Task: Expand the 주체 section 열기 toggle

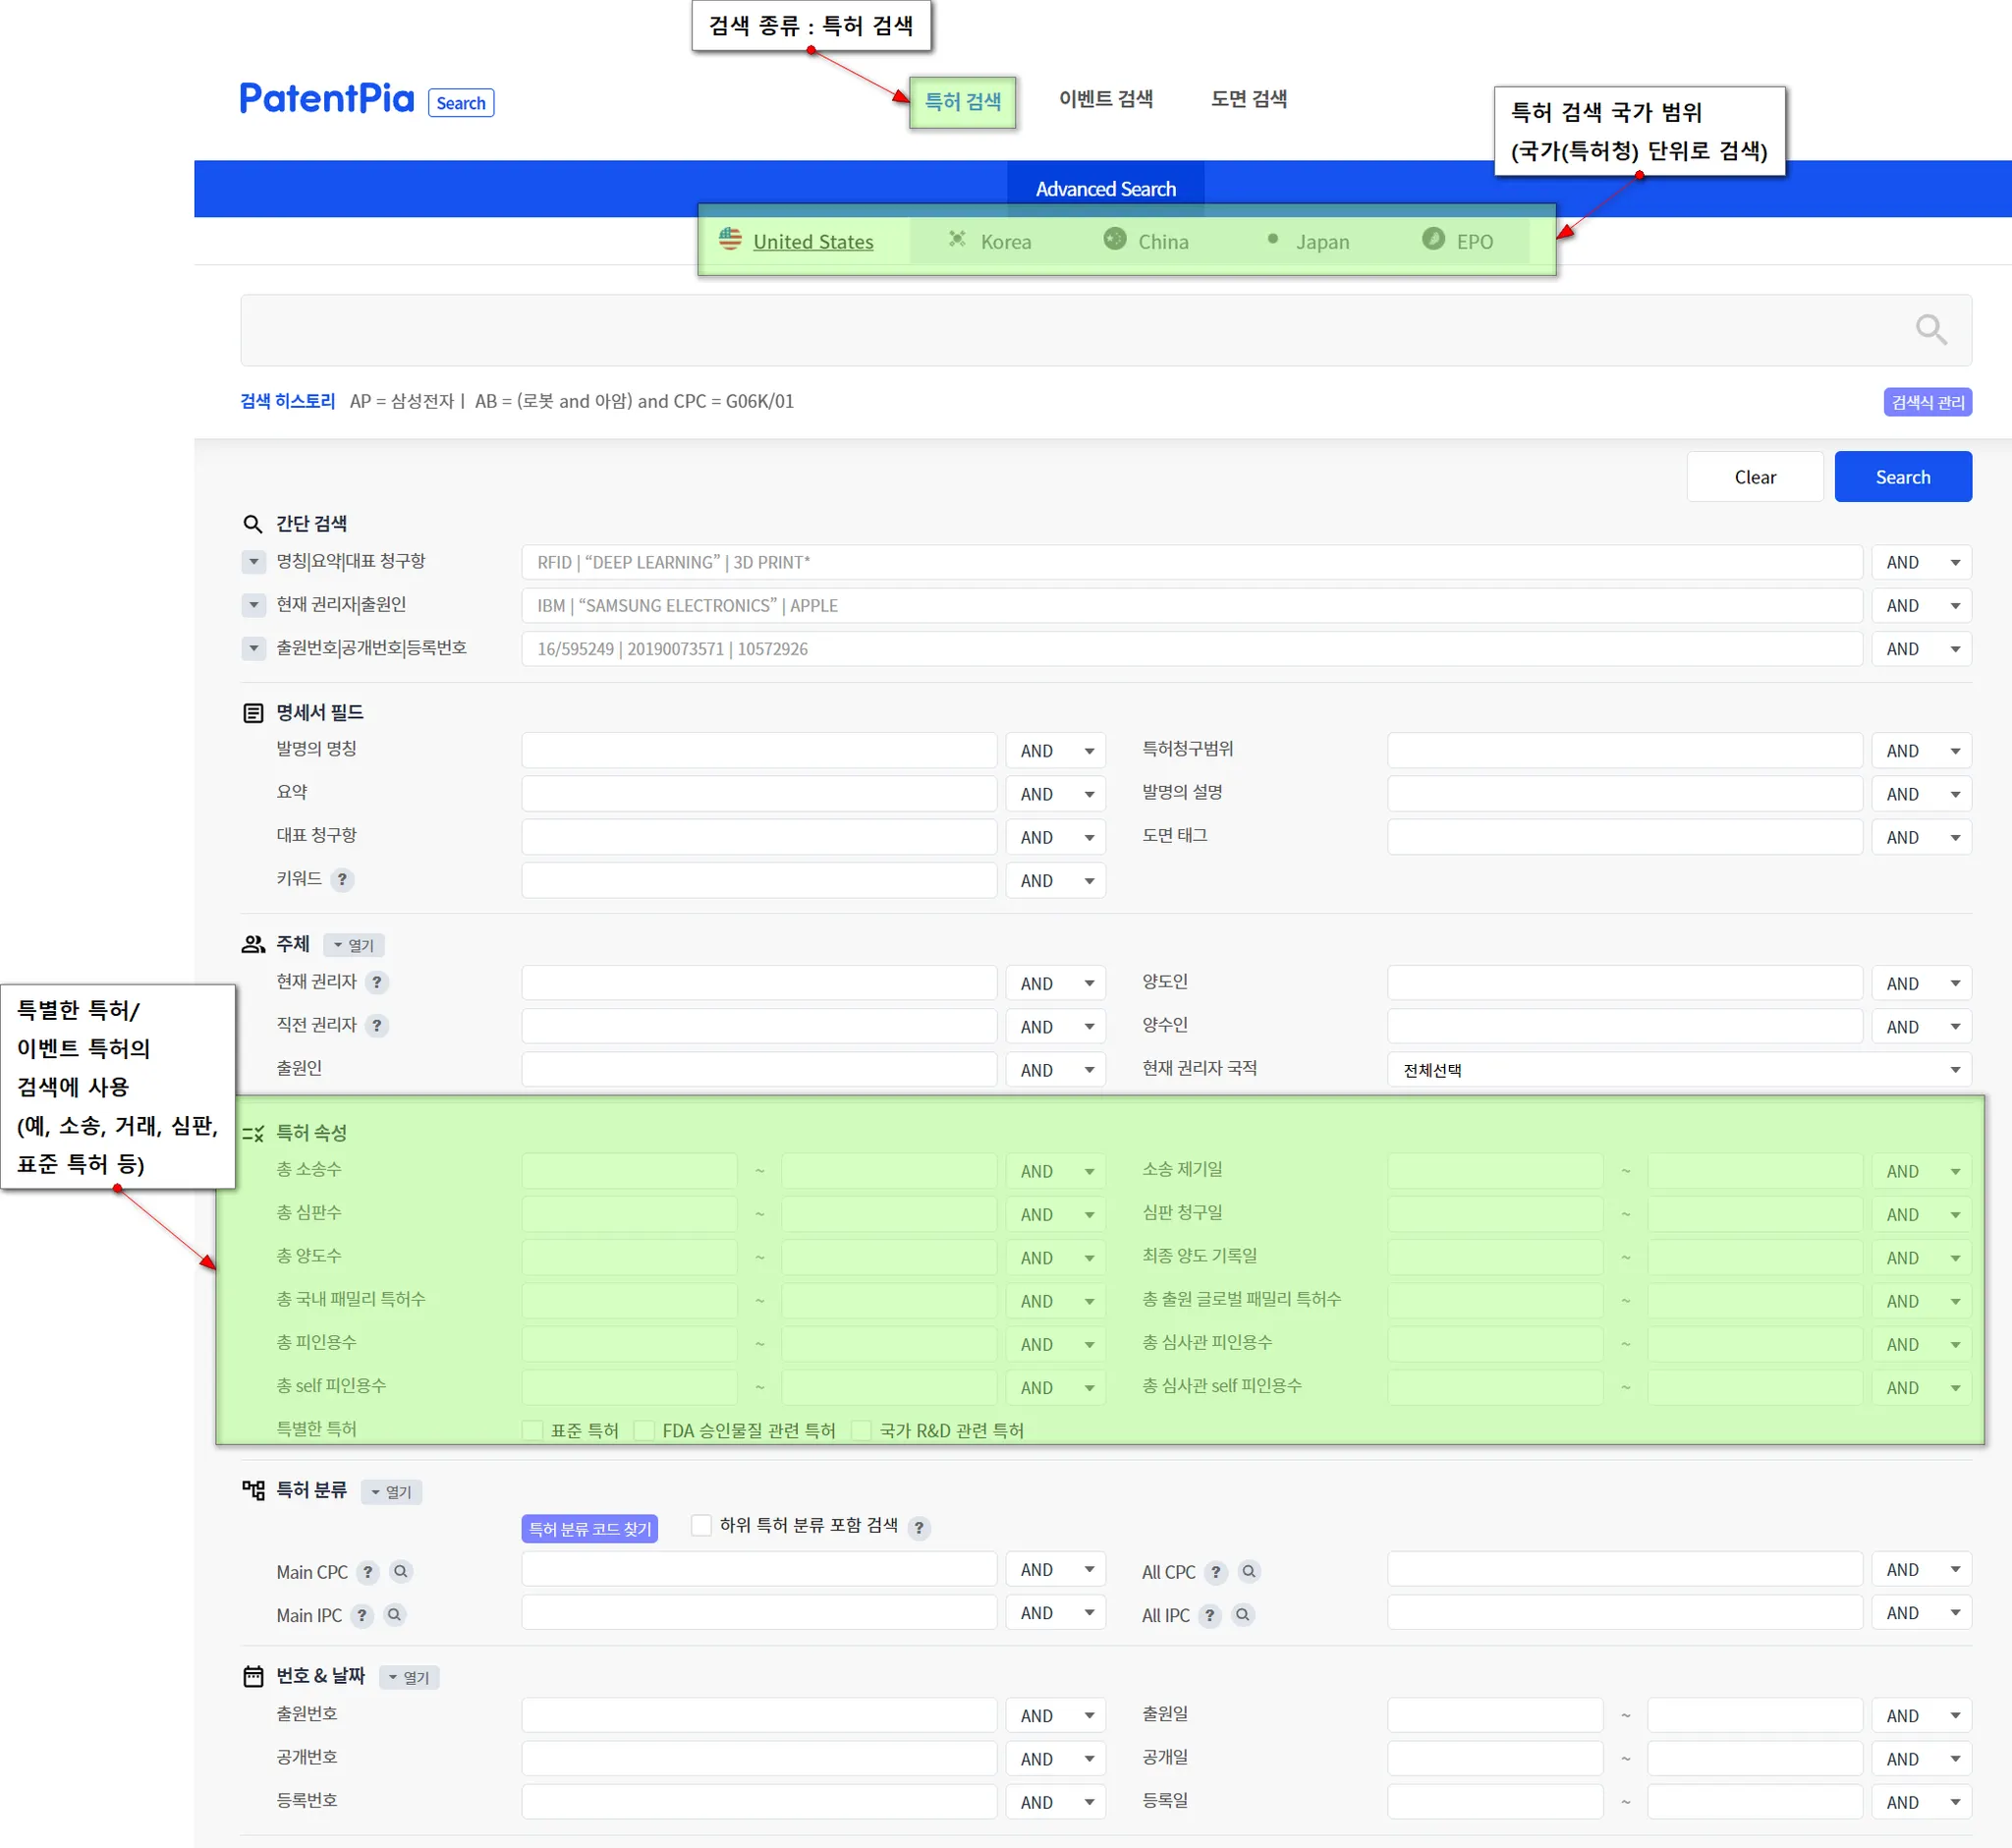Action: (354, 945)
